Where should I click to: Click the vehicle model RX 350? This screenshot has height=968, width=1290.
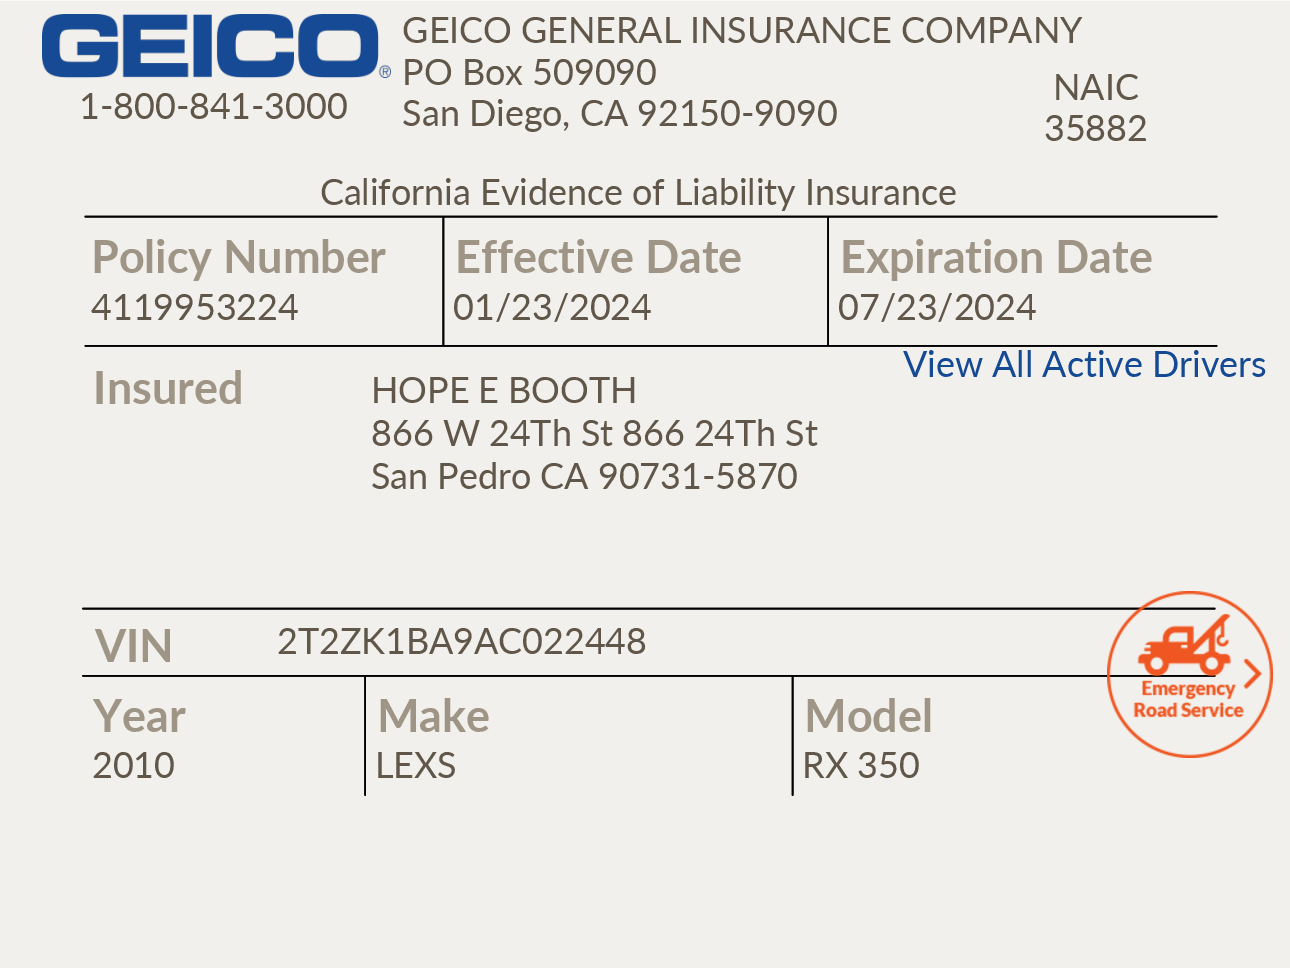860,765
